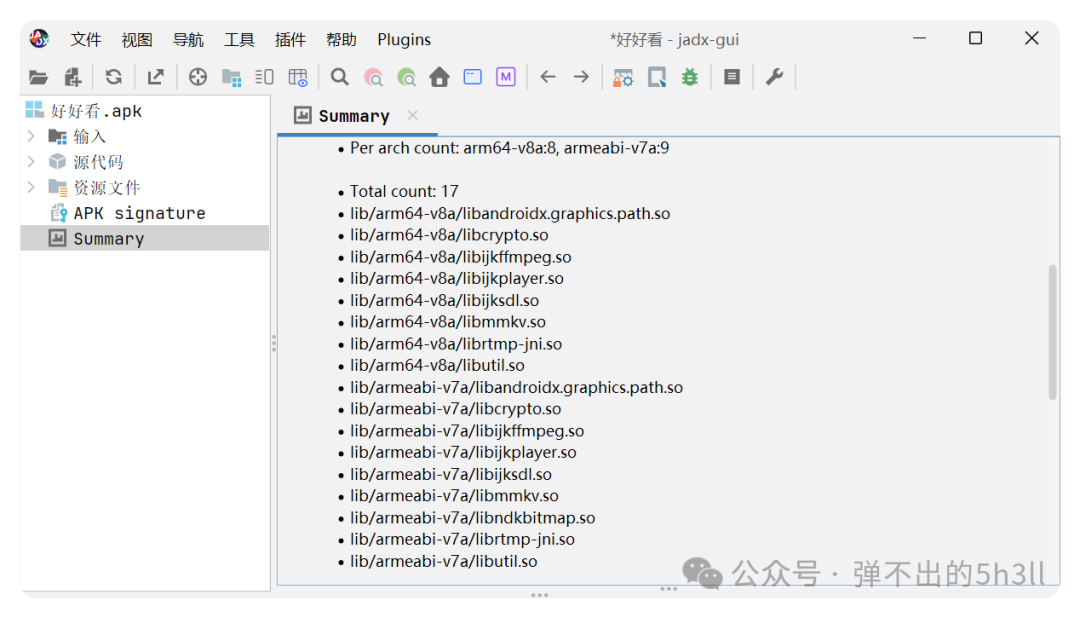The width and height of the screenshot is (1080, 618).
Task: Navigate back with left arrow
Action: [548, 77]
